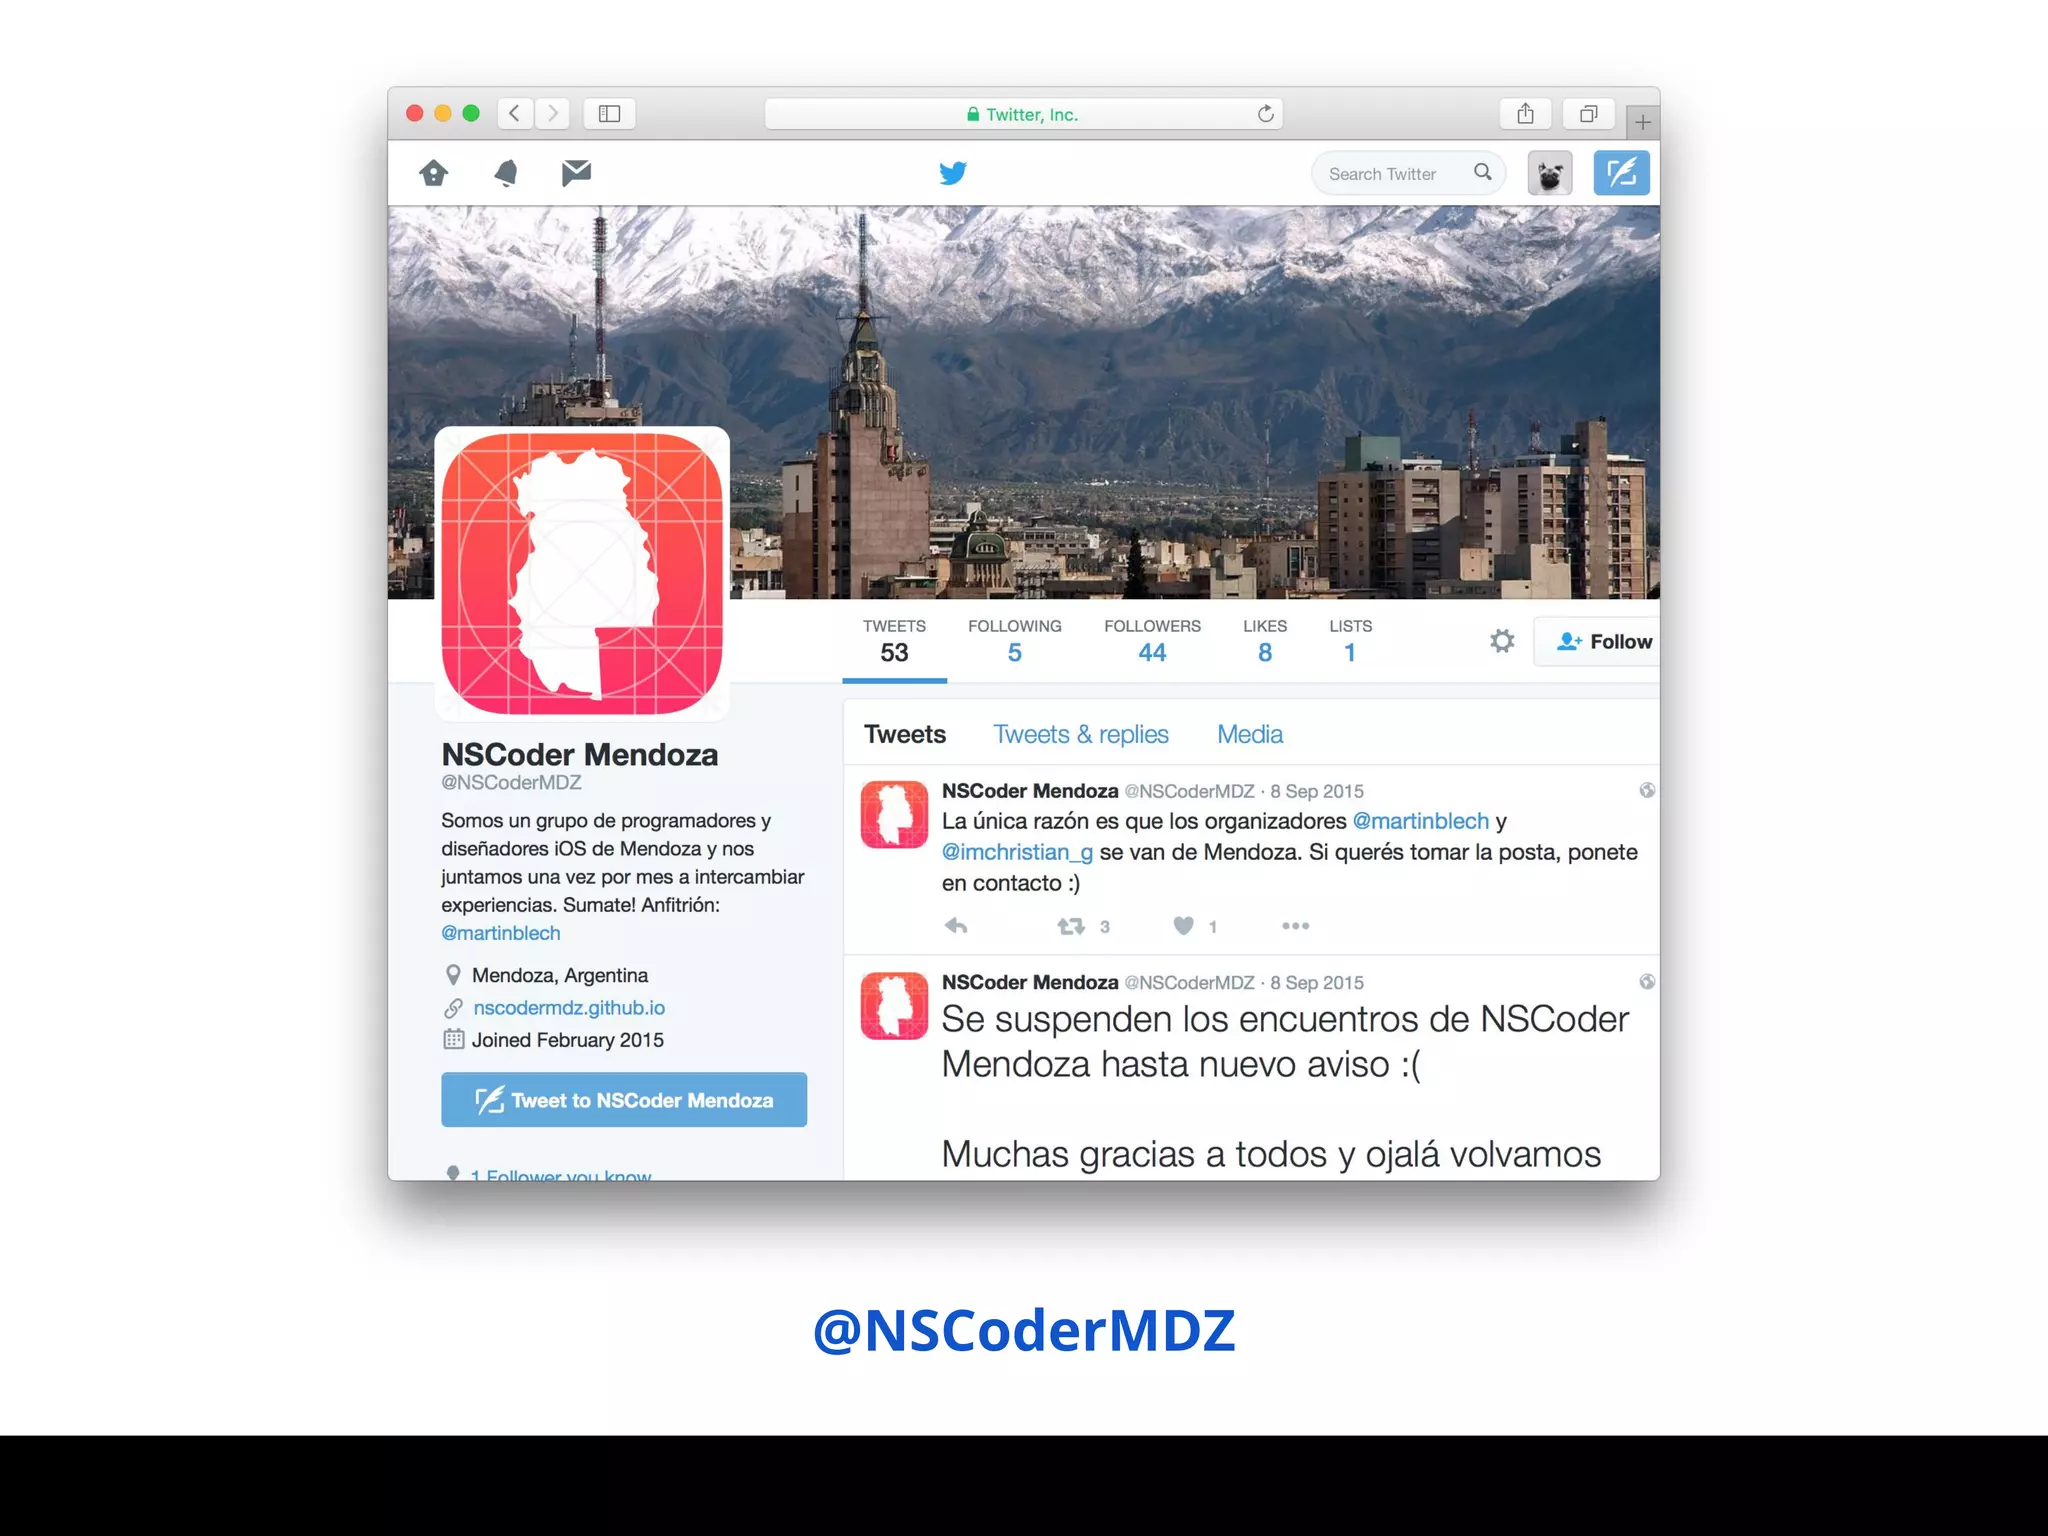
Task: Toggle Safari sidebar button
Action: (609, 114)
